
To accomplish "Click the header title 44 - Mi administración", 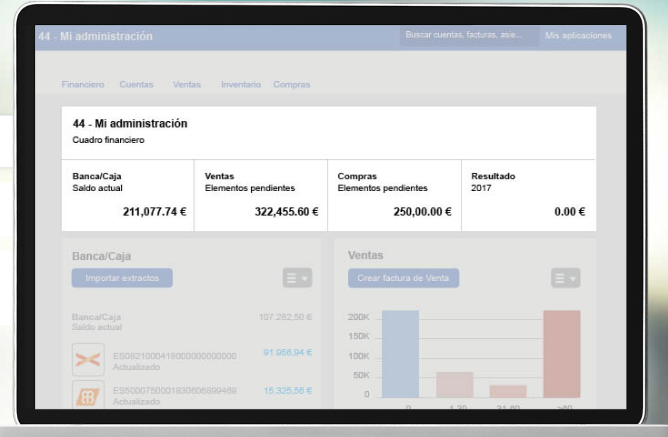I will [x=95, y=36].
